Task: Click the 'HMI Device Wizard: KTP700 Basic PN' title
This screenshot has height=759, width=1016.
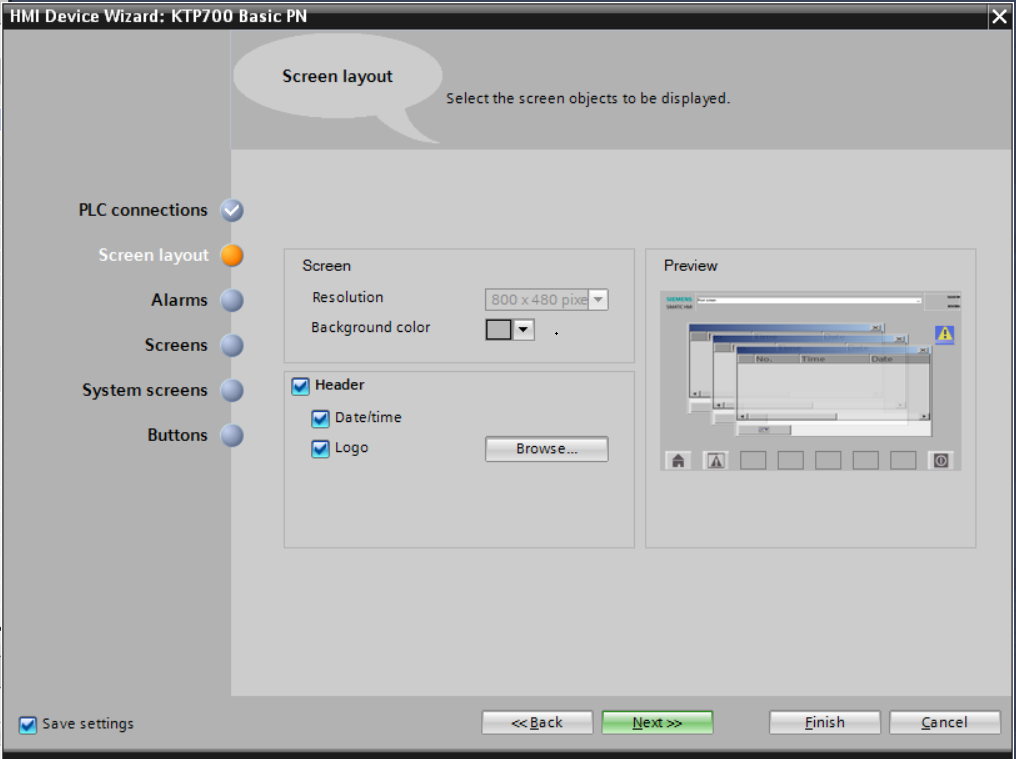Action: click(158, 16)
